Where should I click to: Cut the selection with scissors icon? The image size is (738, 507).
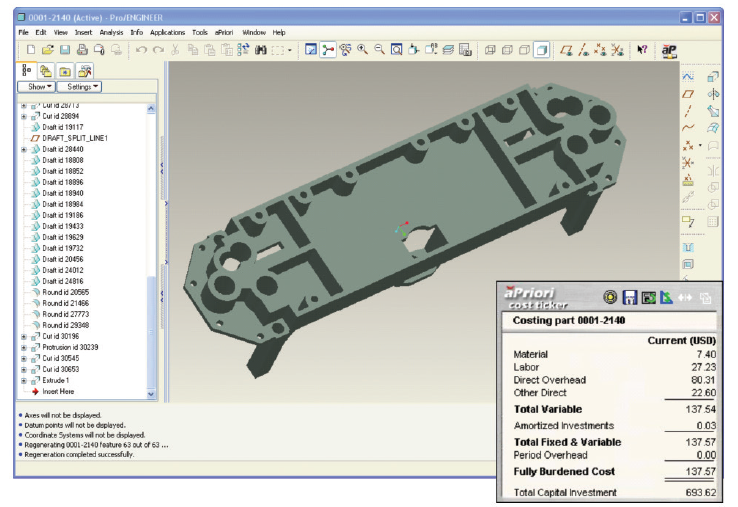pyautogui.click(x=175, y=49)
